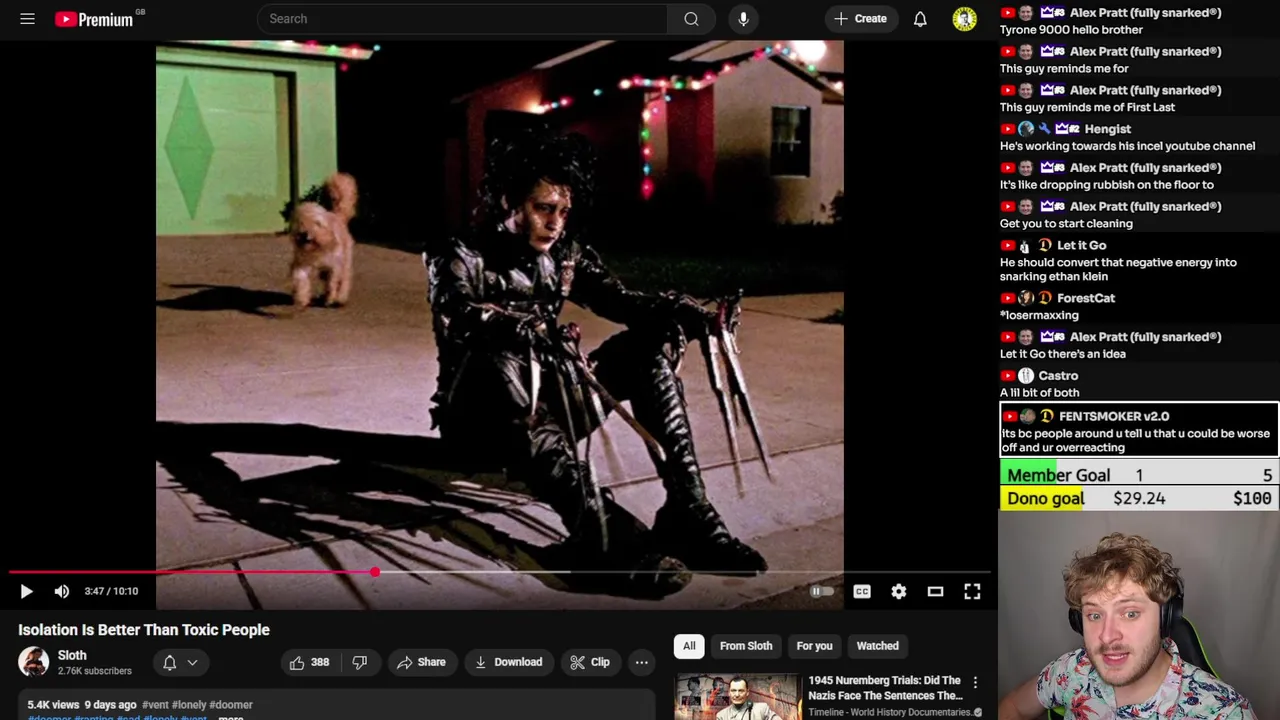This screenshot has height=720, width=1280.
Task: Go to YouTube Premium home logo
Action: 94,19
